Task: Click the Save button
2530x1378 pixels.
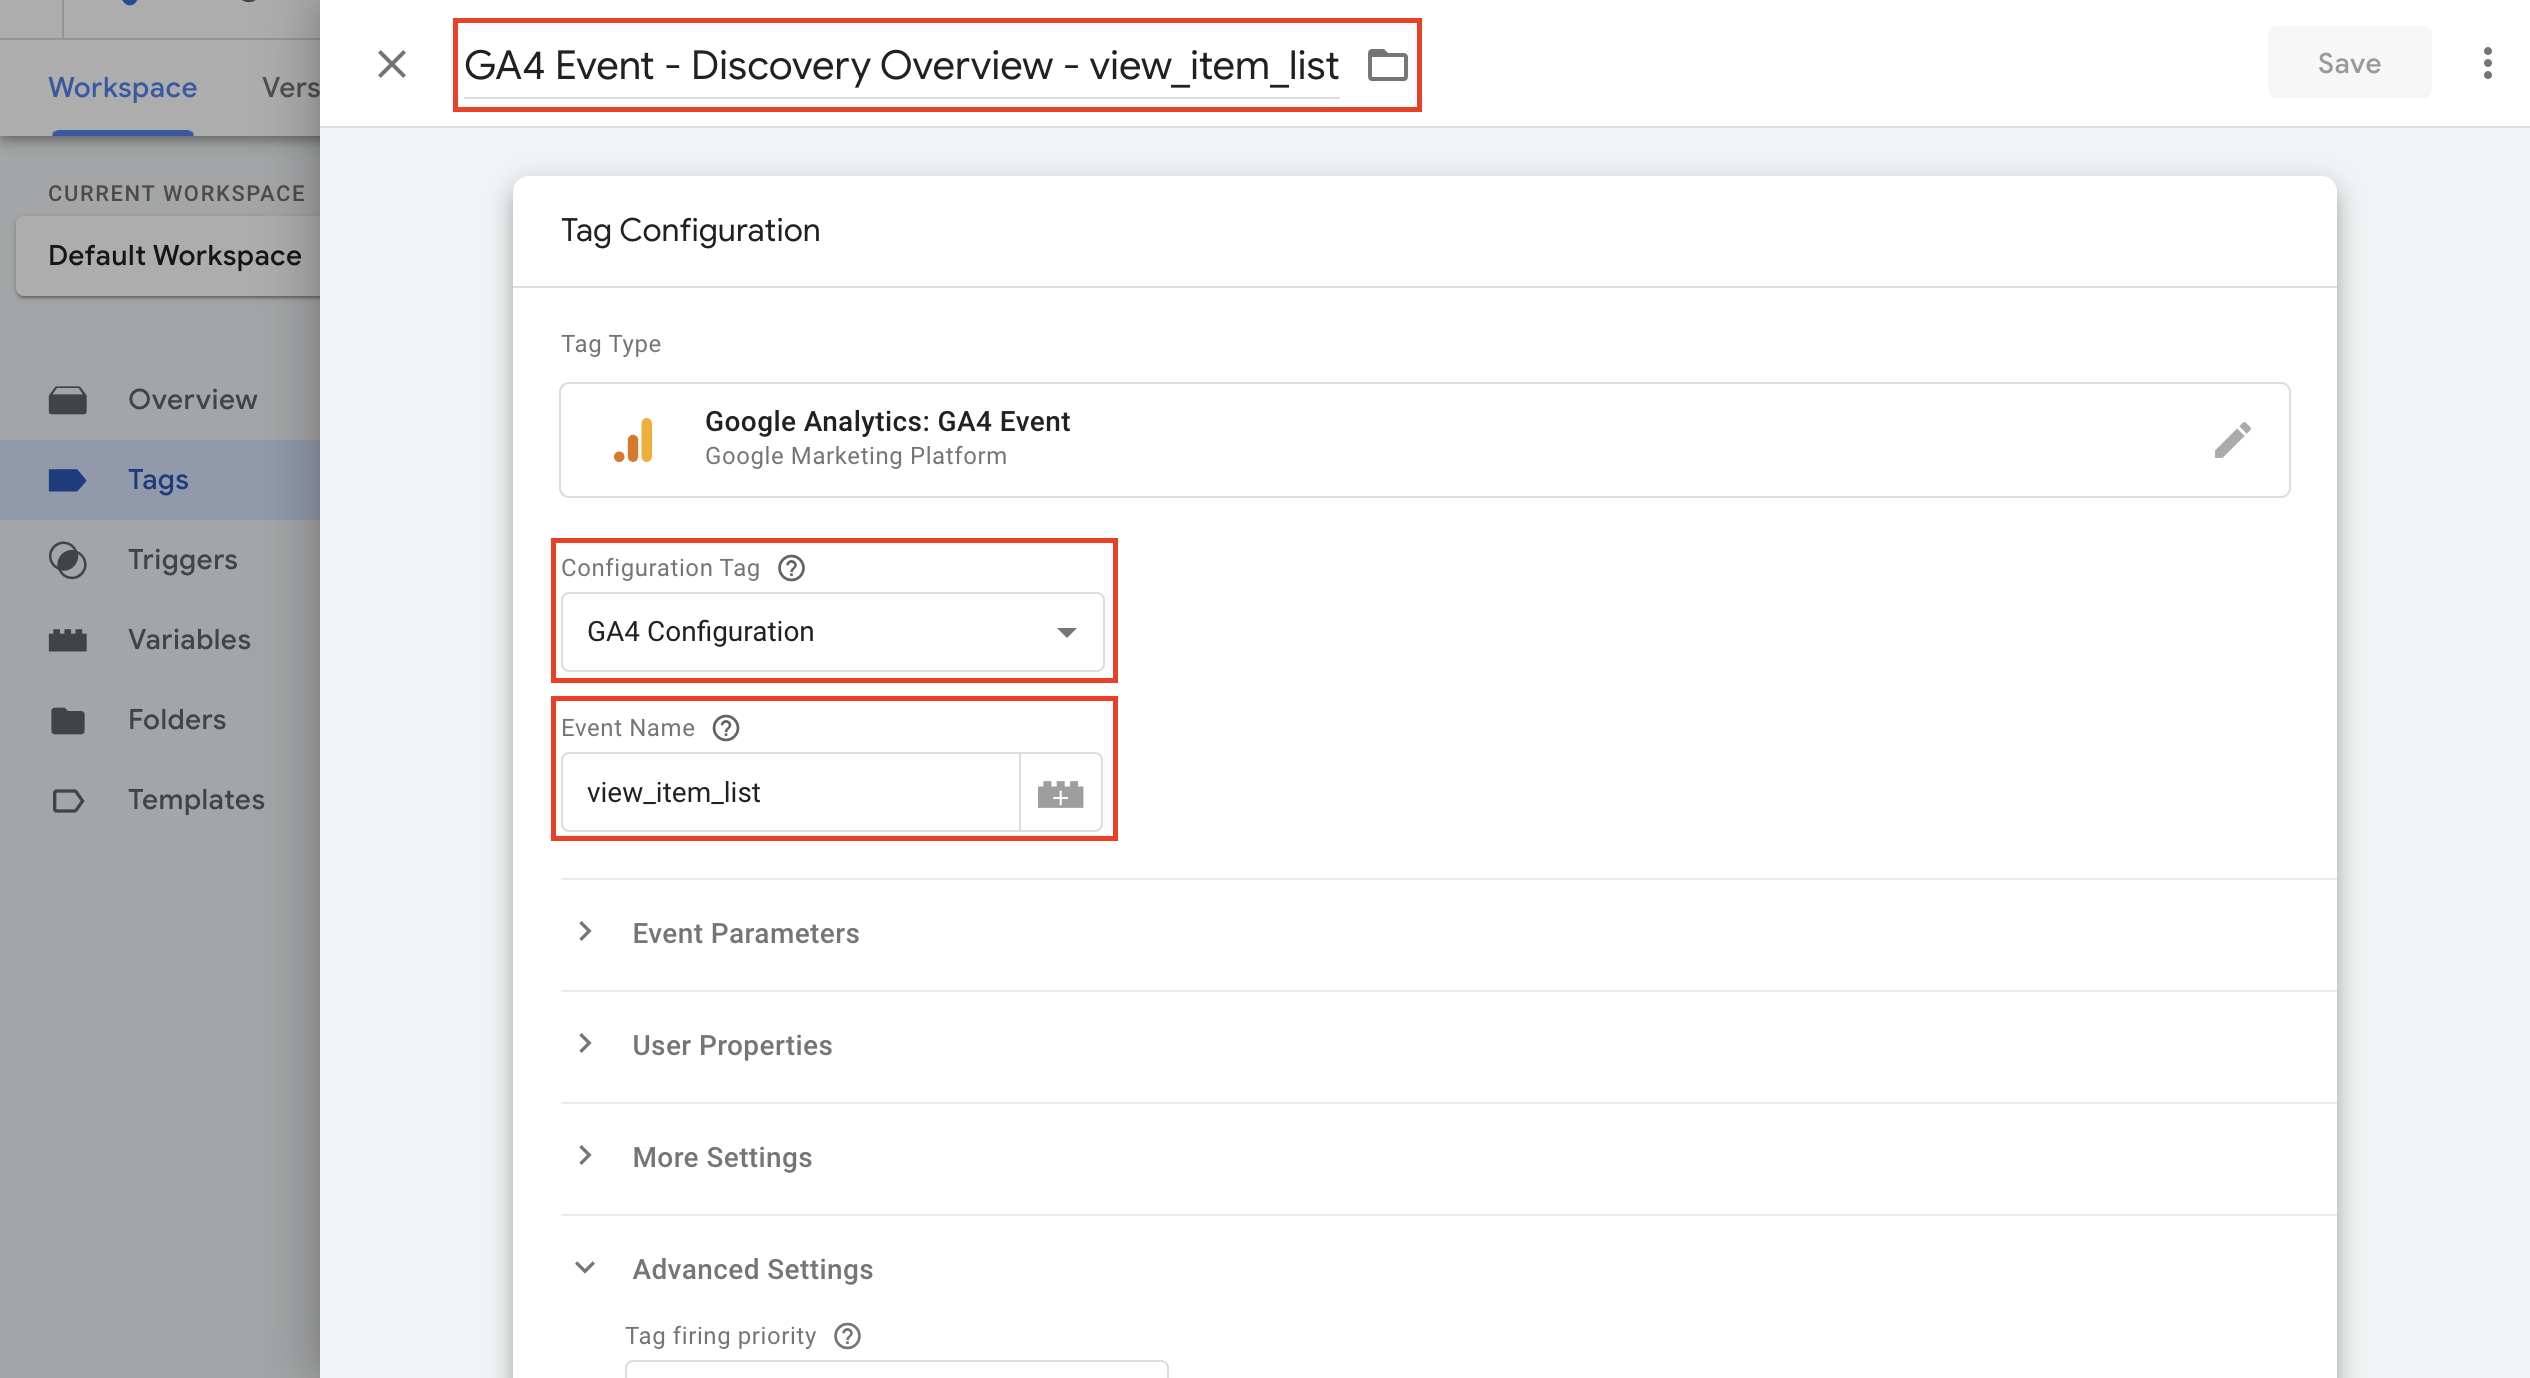Action: [2349, 63]
